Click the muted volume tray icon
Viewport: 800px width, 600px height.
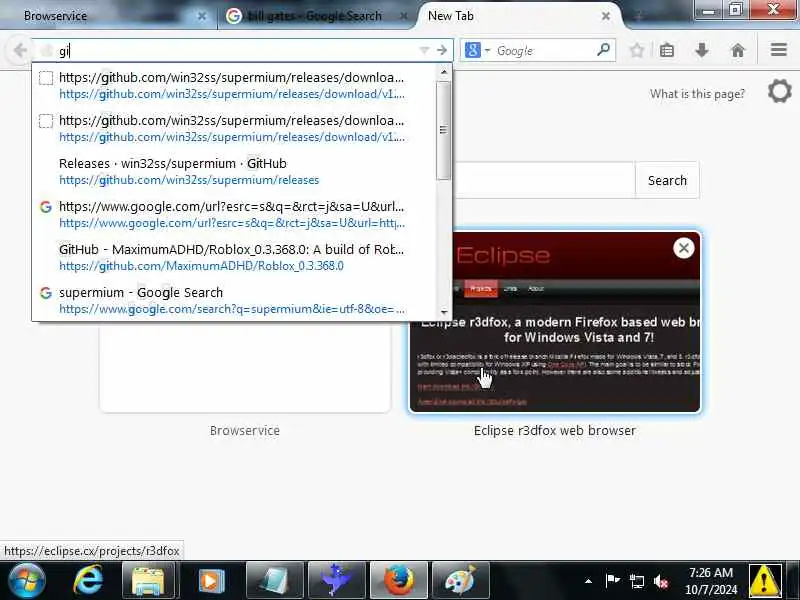click(661, 581)
